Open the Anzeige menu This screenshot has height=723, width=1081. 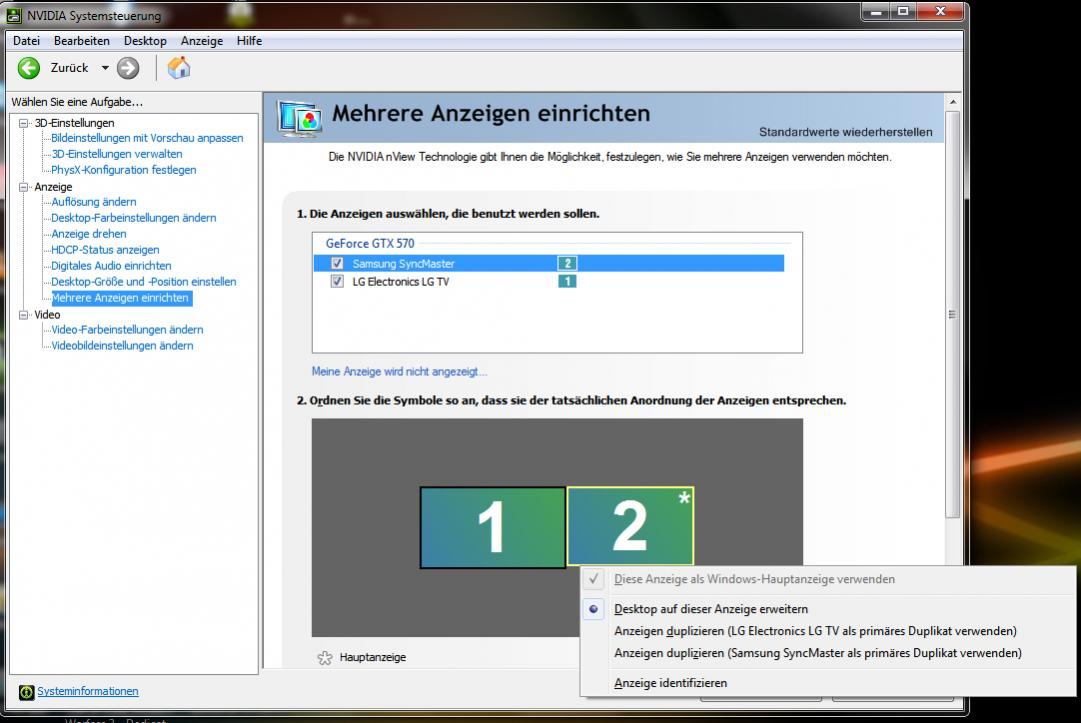tap(202, 41)
